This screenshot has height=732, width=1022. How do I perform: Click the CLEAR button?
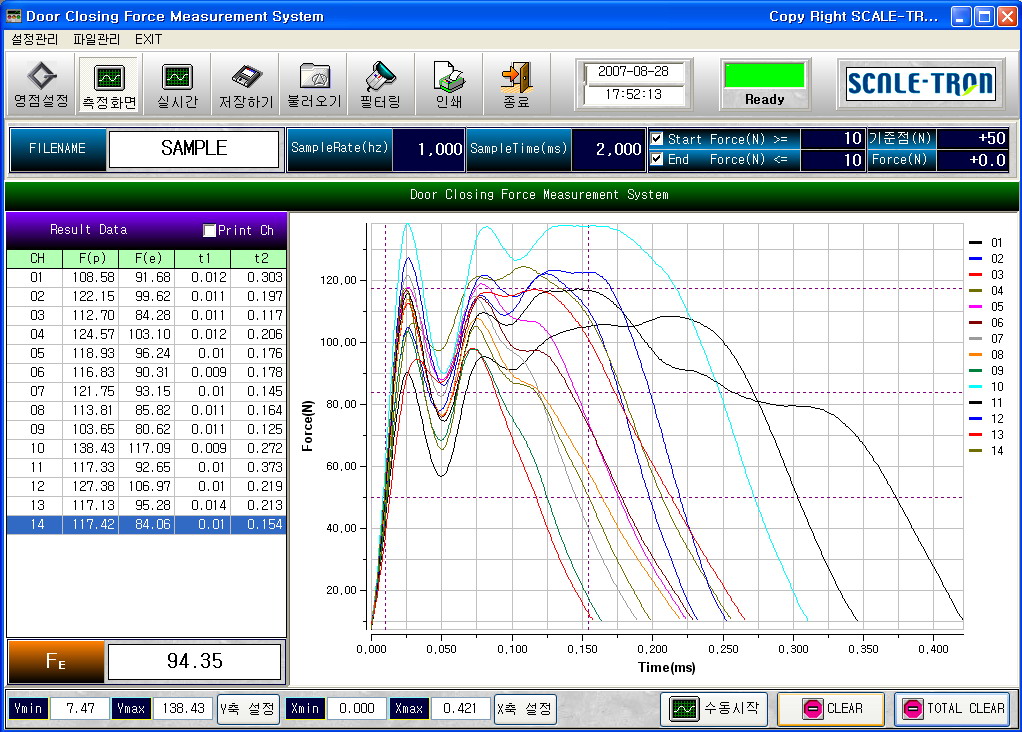pyautogui.click(x=831, y=708)
